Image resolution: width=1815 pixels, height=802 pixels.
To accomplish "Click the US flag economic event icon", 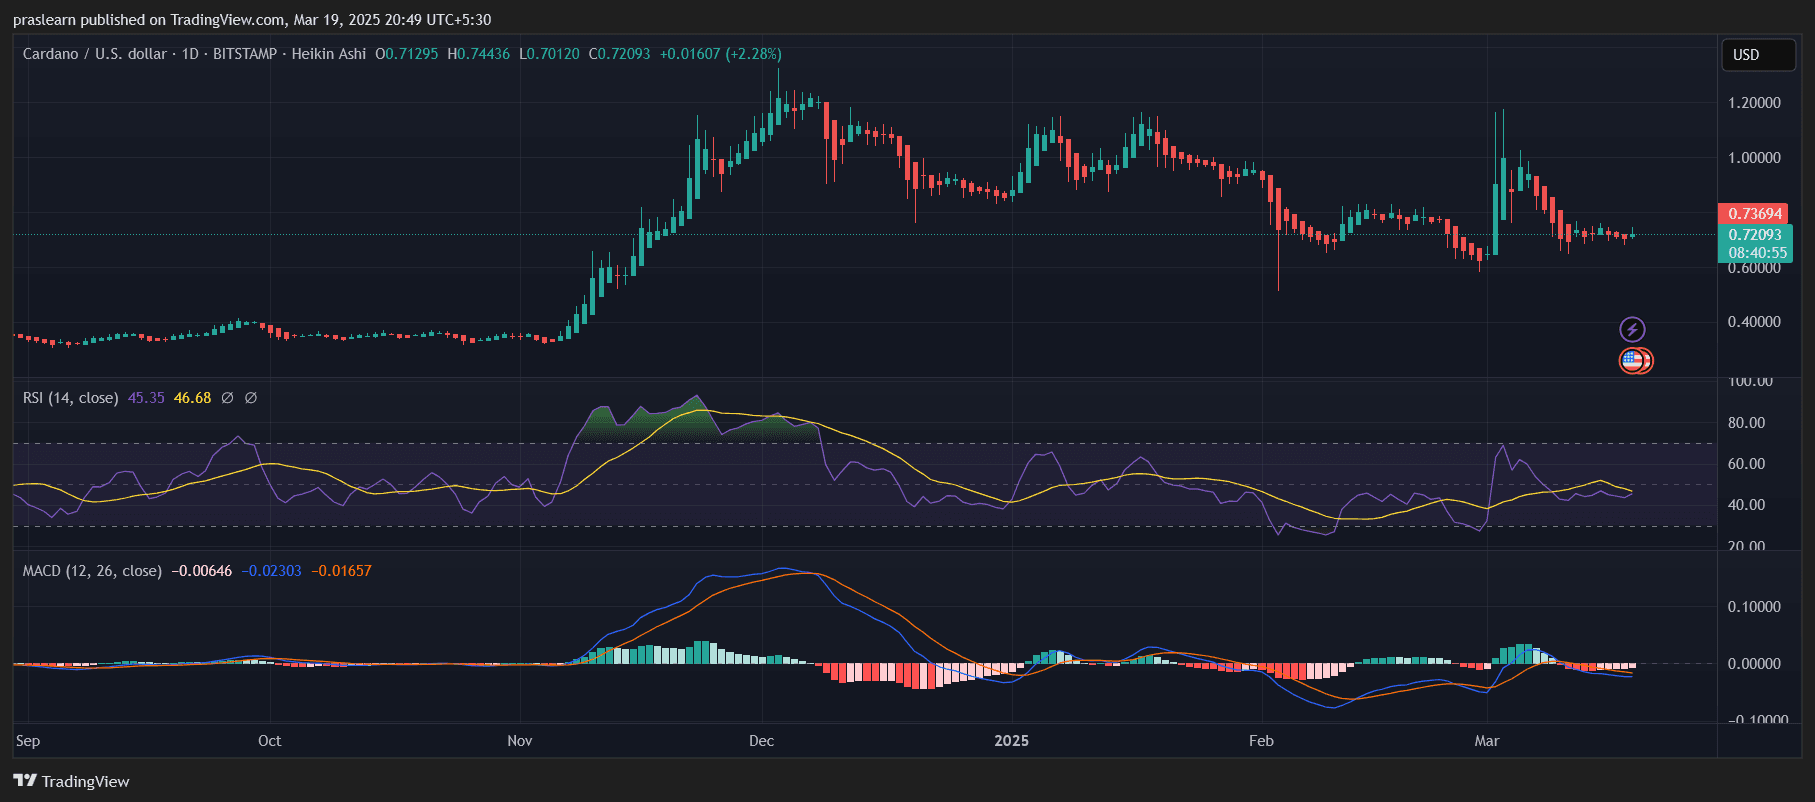I will [1633, 361].
